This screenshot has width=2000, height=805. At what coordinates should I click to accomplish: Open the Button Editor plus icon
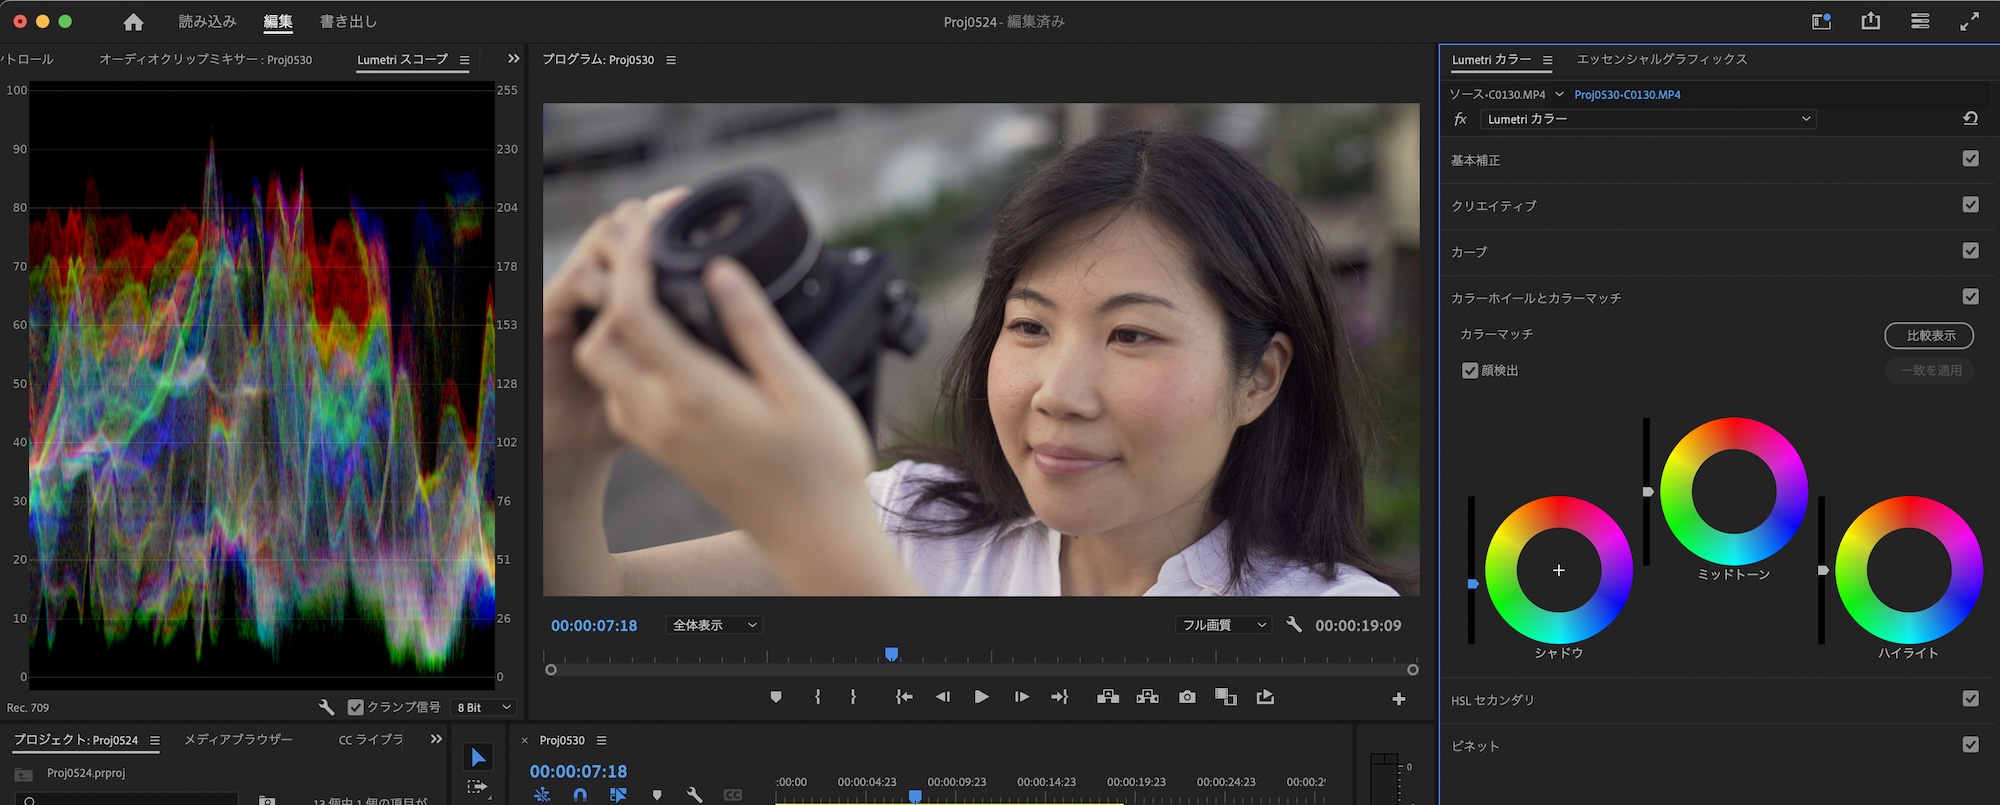(x=1399, y=699)
